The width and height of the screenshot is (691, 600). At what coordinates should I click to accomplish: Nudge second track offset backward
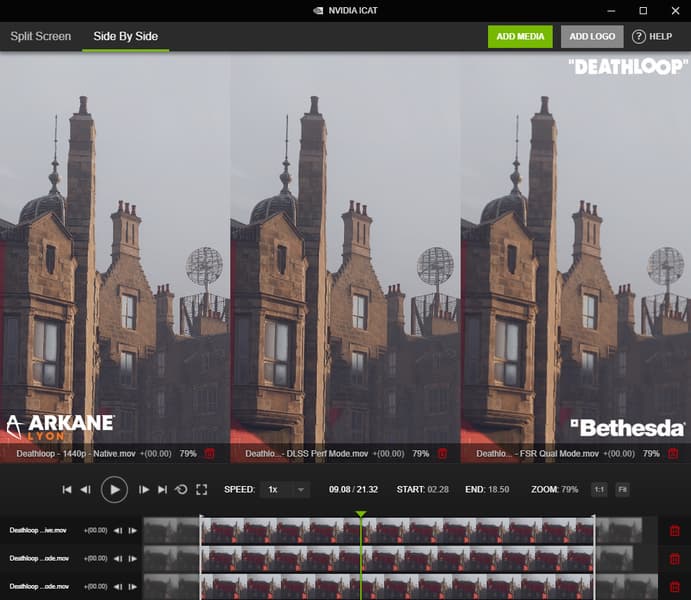118,559
